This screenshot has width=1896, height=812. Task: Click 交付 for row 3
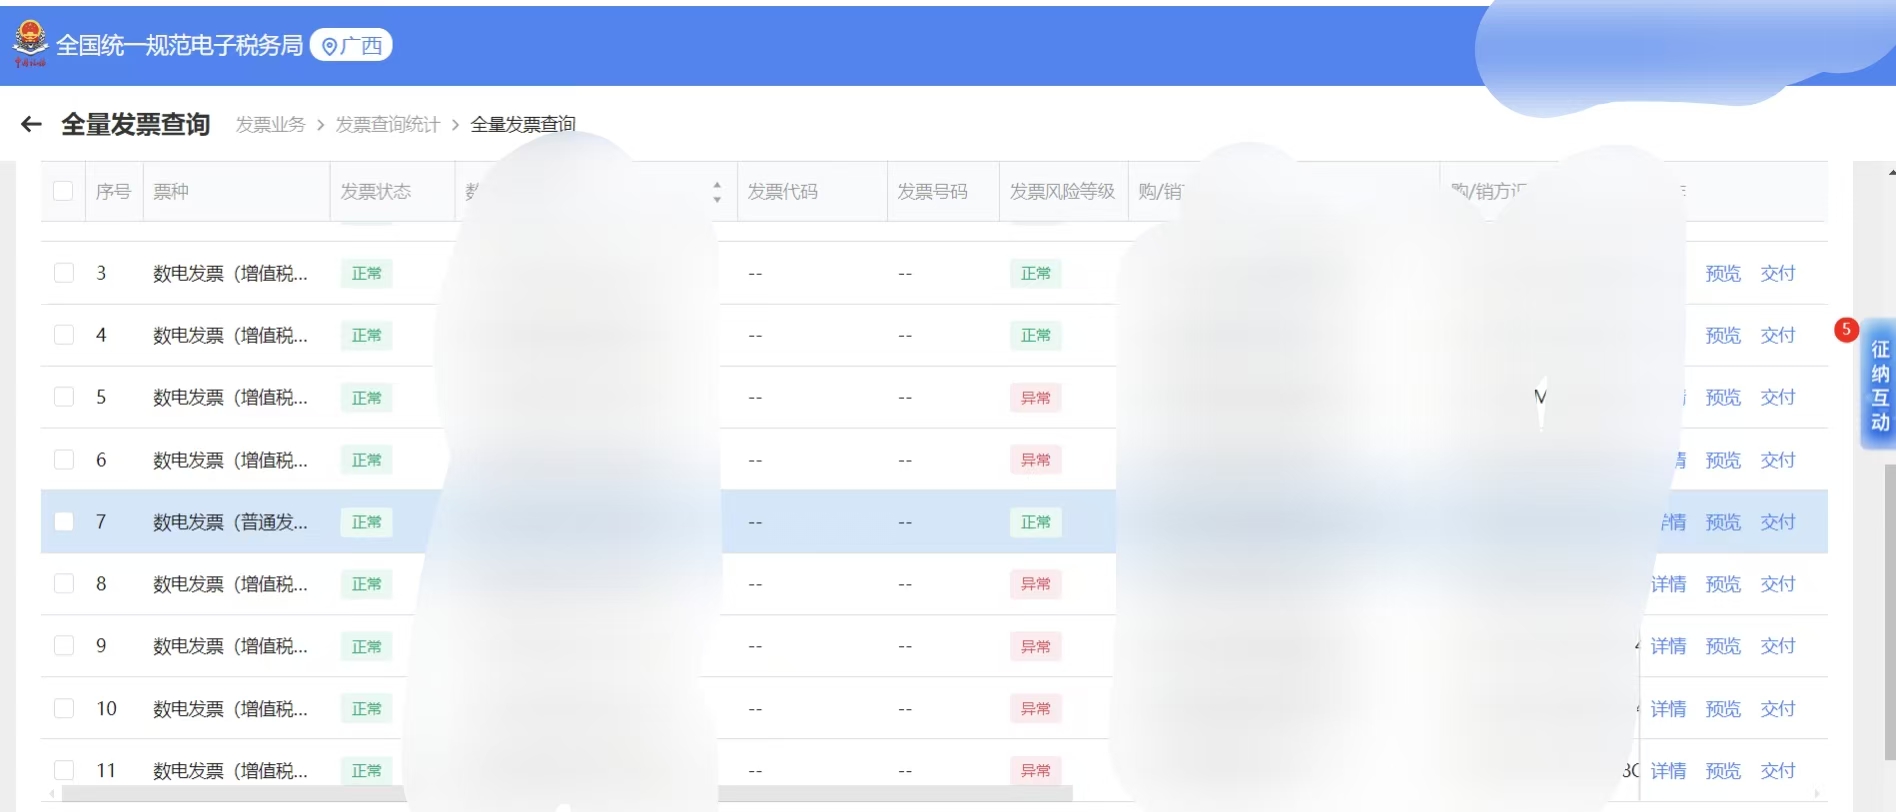1778,273
